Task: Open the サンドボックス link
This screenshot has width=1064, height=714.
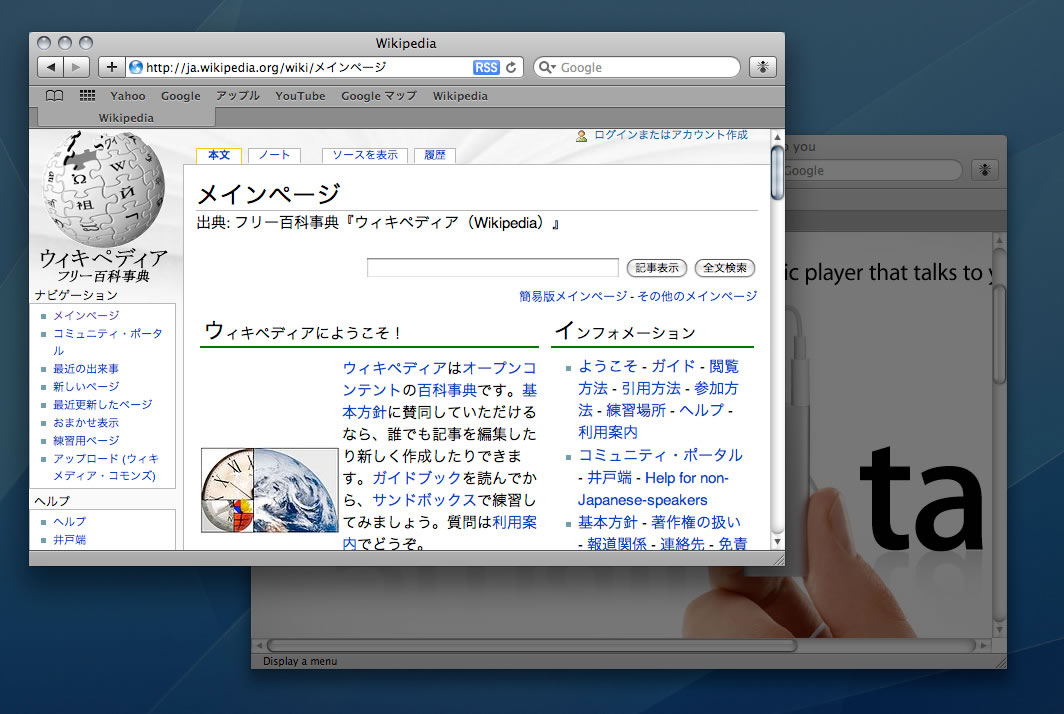Action: pos(425,500)
